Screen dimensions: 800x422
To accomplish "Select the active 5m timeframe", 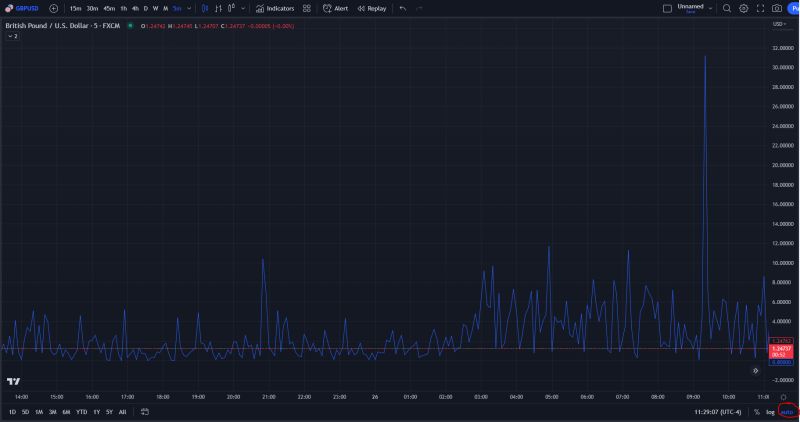I will [177, 9].
